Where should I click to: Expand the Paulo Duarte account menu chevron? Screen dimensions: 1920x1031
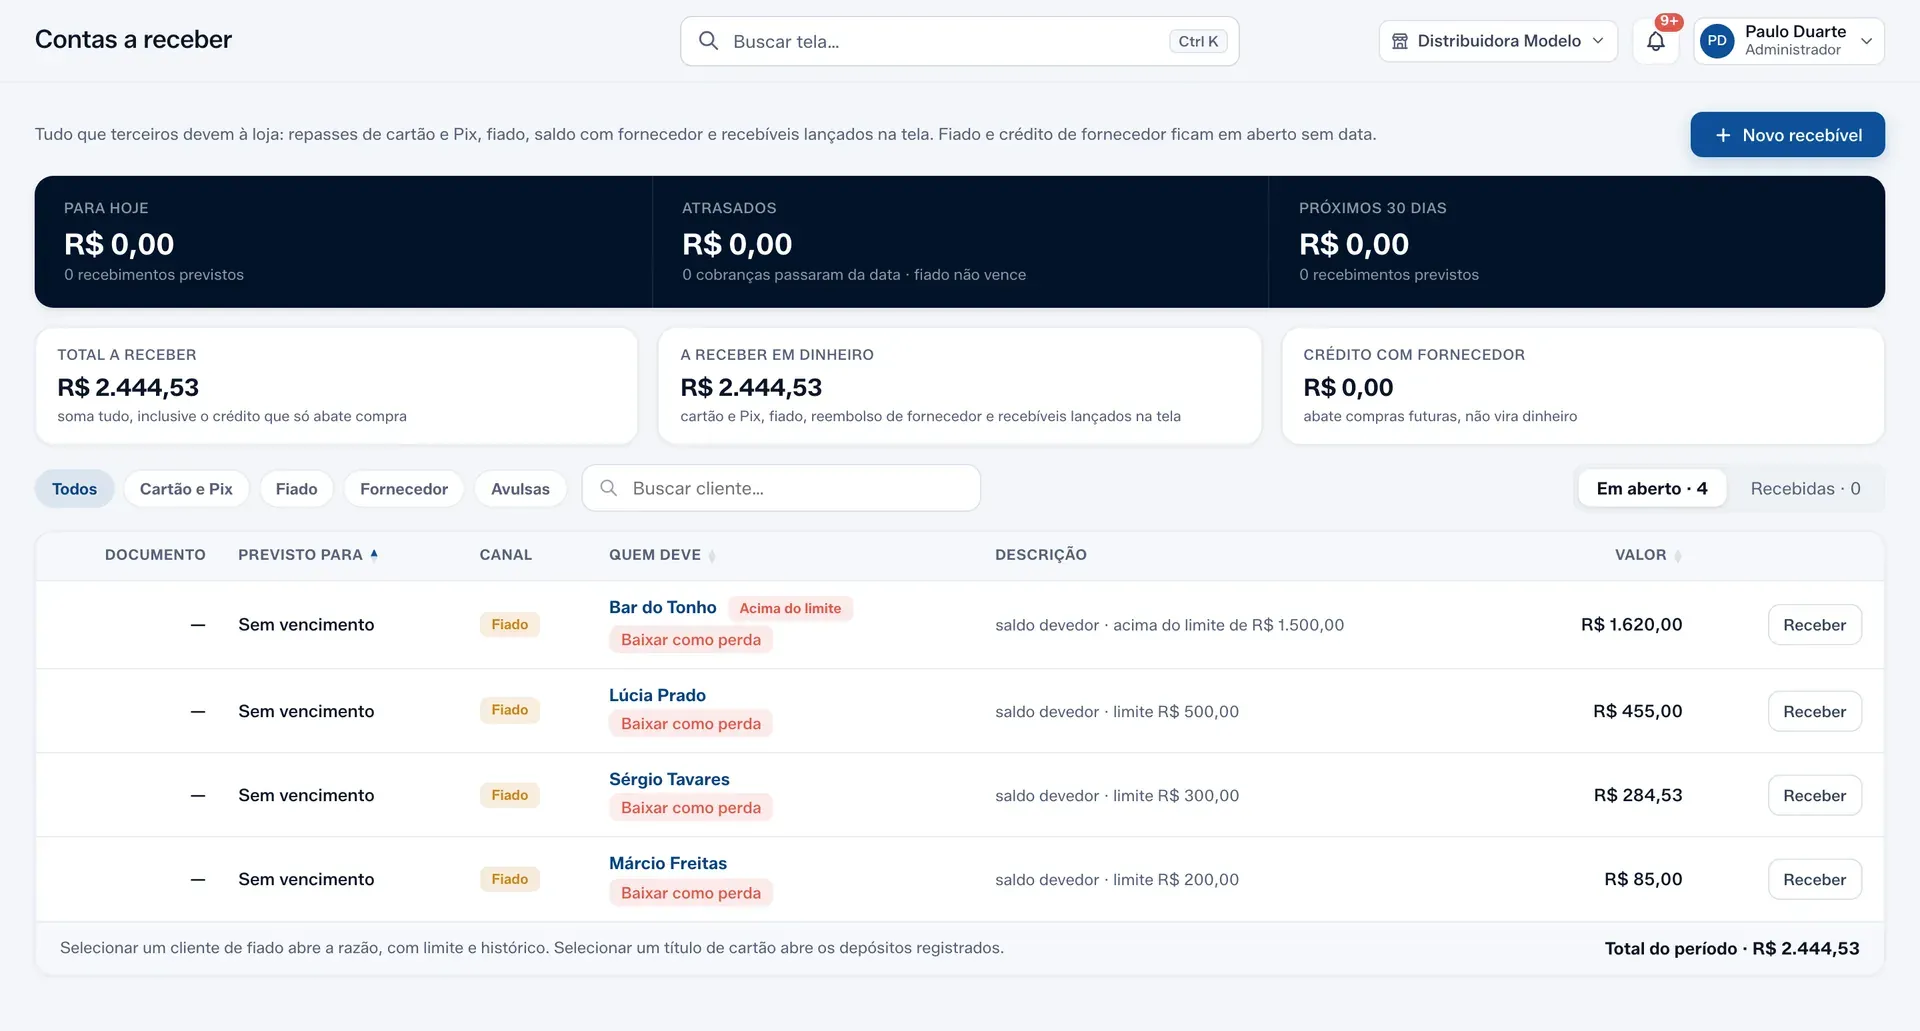point(1866,41)
